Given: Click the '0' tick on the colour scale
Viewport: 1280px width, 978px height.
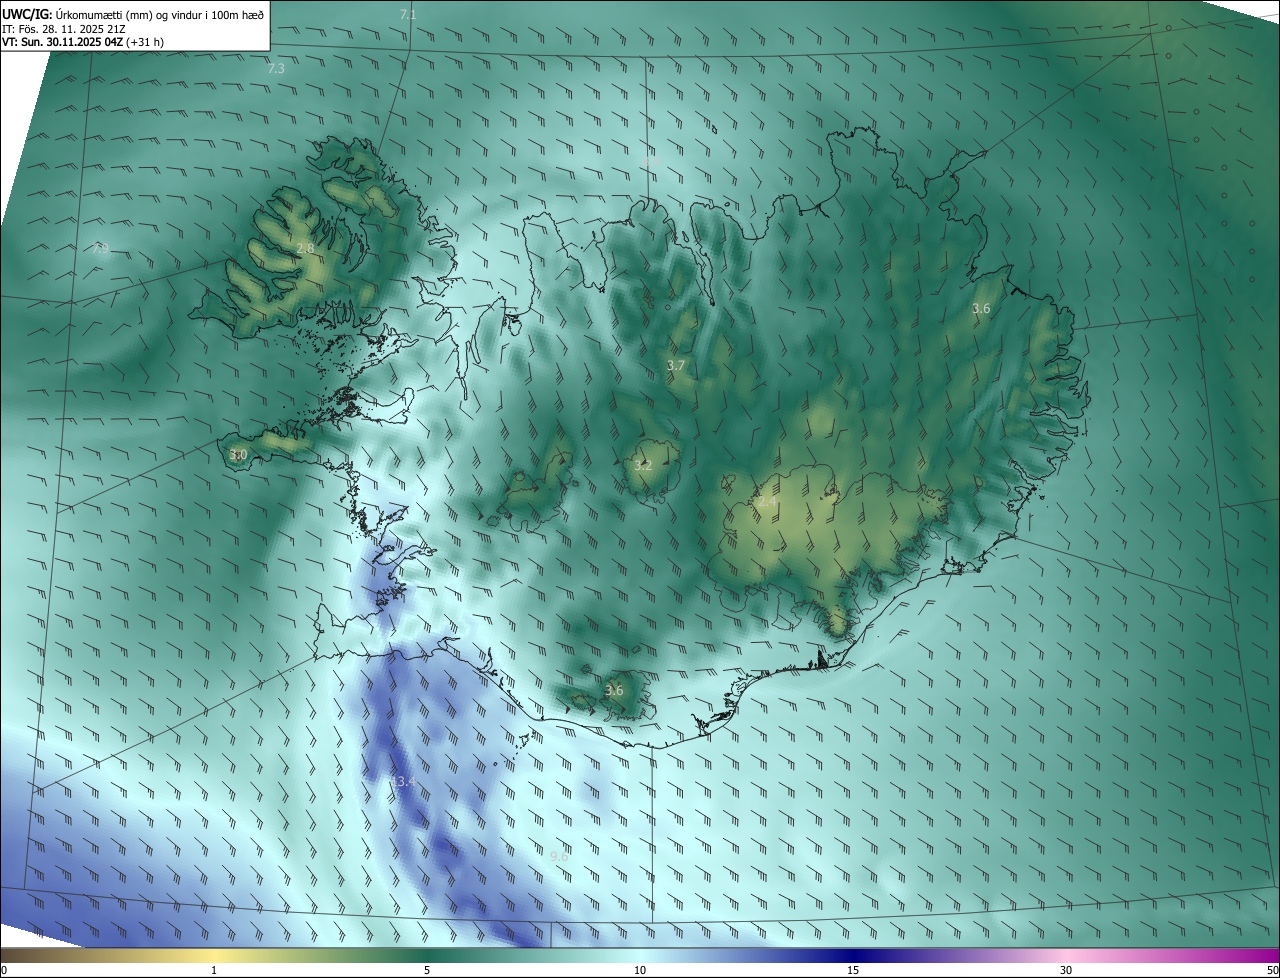Looking at the screenshot, I should [4, 971].
